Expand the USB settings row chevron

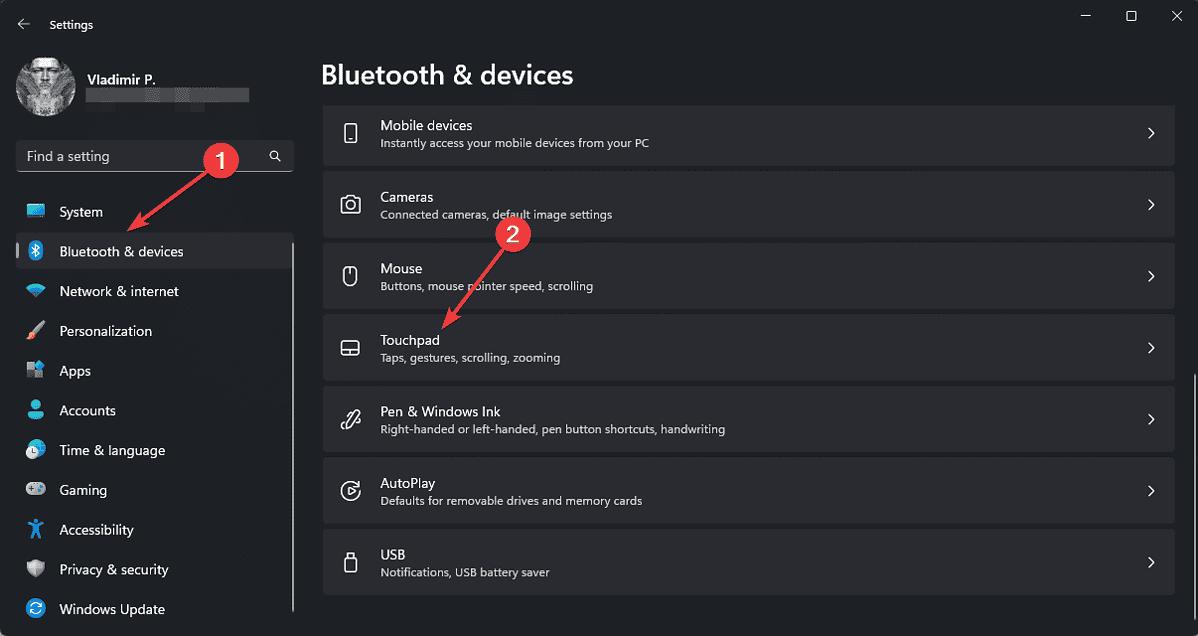click(x=1151, y=561)
